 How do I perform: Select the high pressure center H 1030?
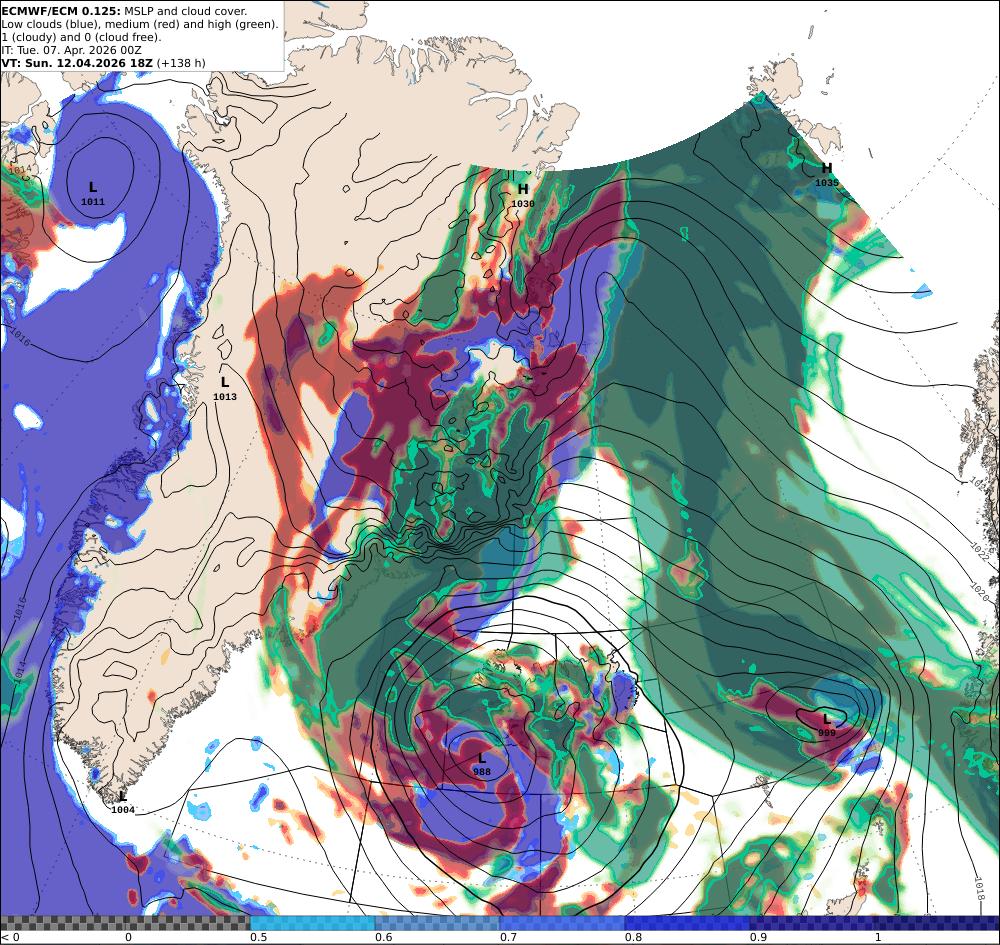523,195
